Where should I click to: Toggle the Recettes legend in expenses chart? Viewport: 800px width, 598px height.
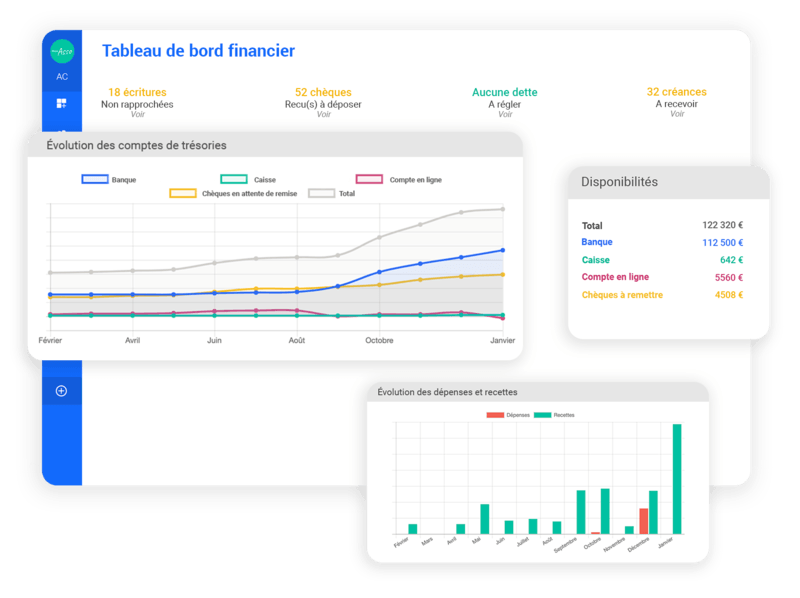tap(554, 415)
